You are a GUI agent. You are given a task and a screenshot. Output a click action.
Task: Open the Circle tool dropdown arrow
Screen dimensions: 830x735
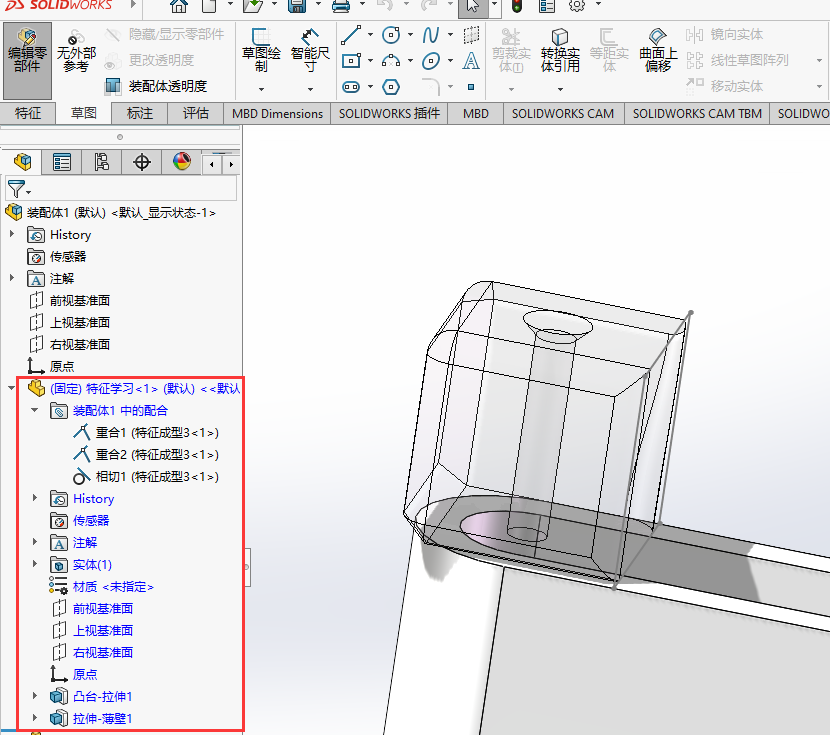click(410, 35)
